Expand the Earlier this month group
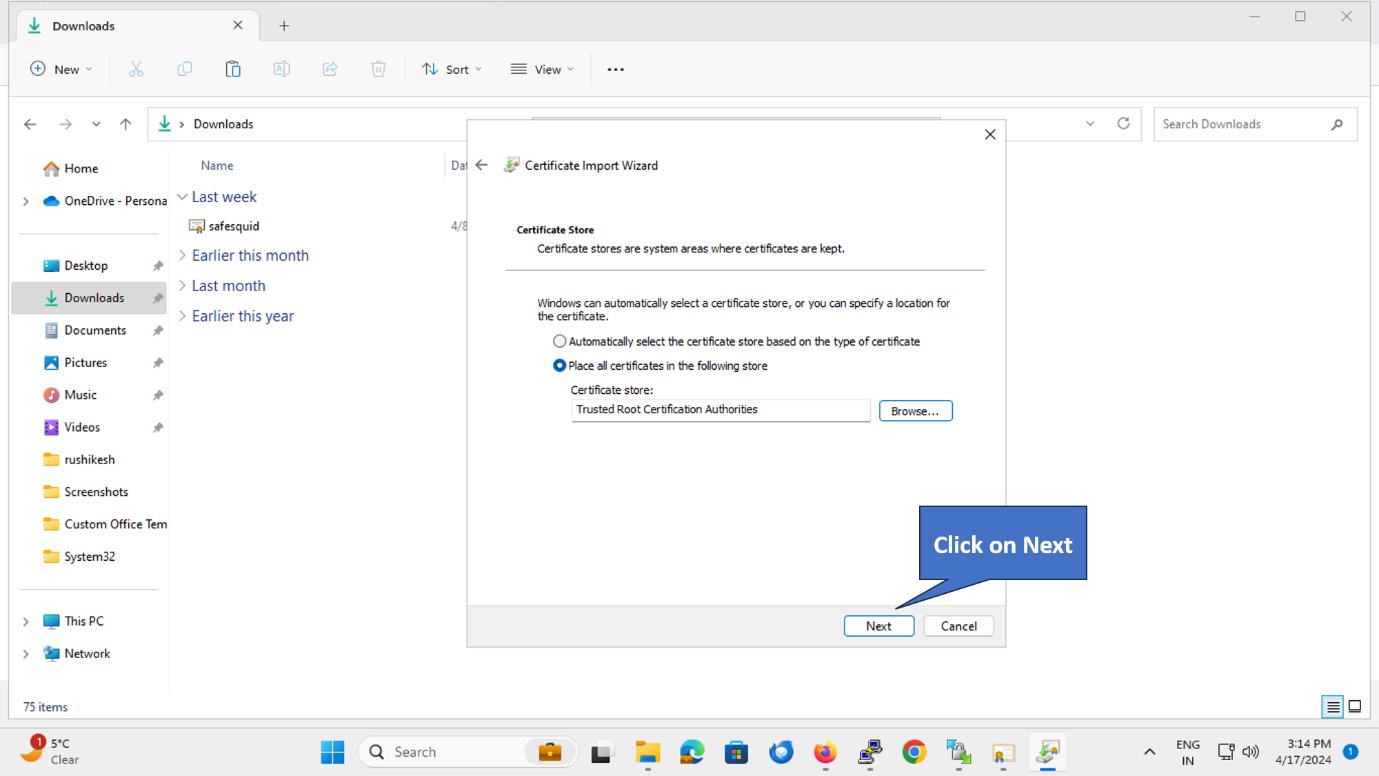The height and width of the screenshot is (776, 1379). pyautogui.click(x=182, y=255)
